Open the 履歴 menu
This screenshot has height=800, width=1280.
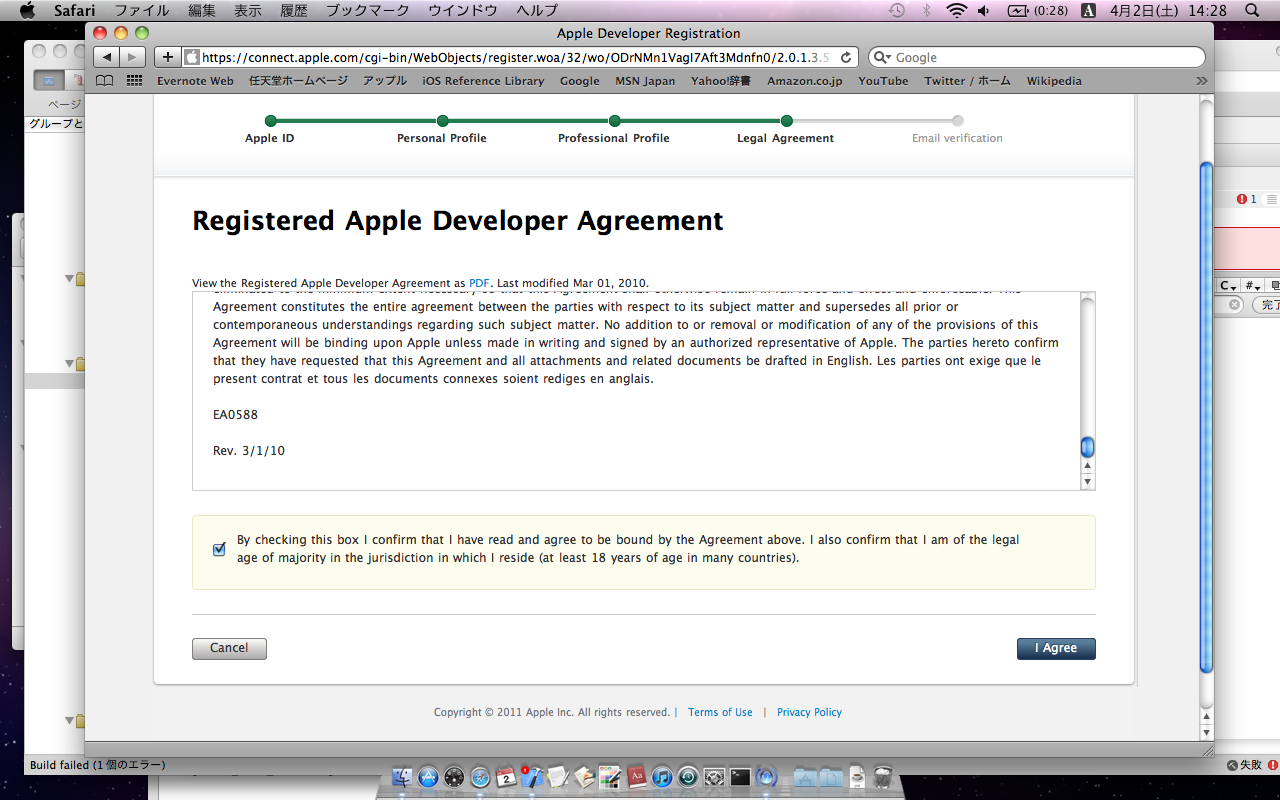coord(294,10)
